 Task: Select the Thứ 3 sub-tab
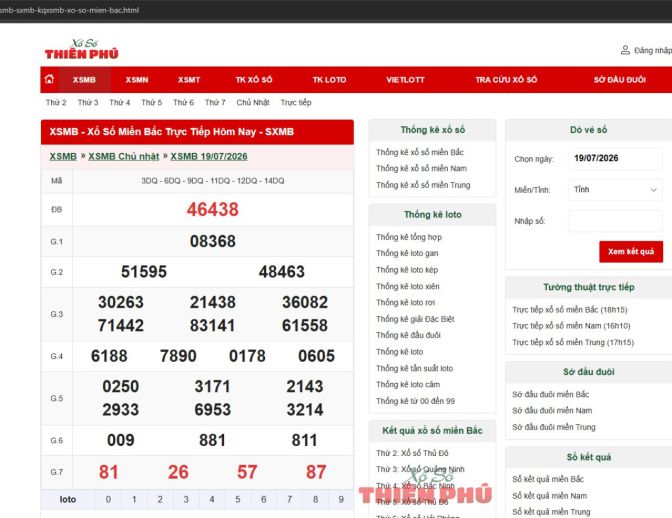coord(88,102)
